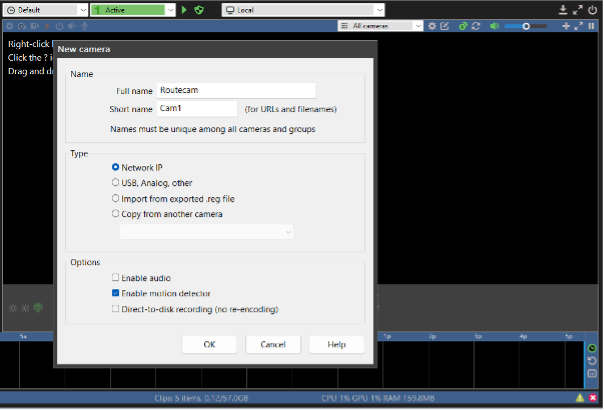The width and height of the screenshot is (604, 410).
Task: Click the green play arrow icon
Action: click(184, 10)
